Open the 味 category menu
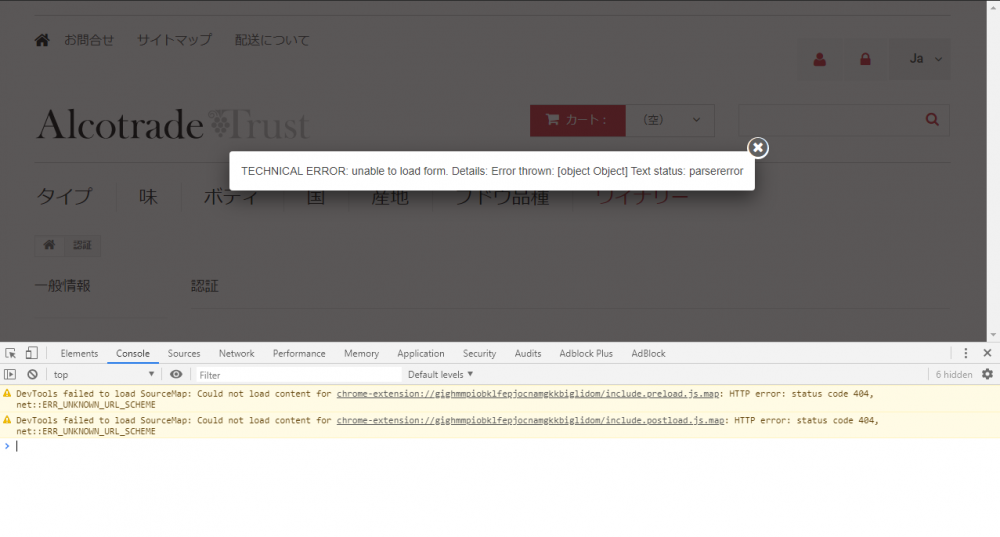Viewport: 1000px width, 537px height. 148,196
